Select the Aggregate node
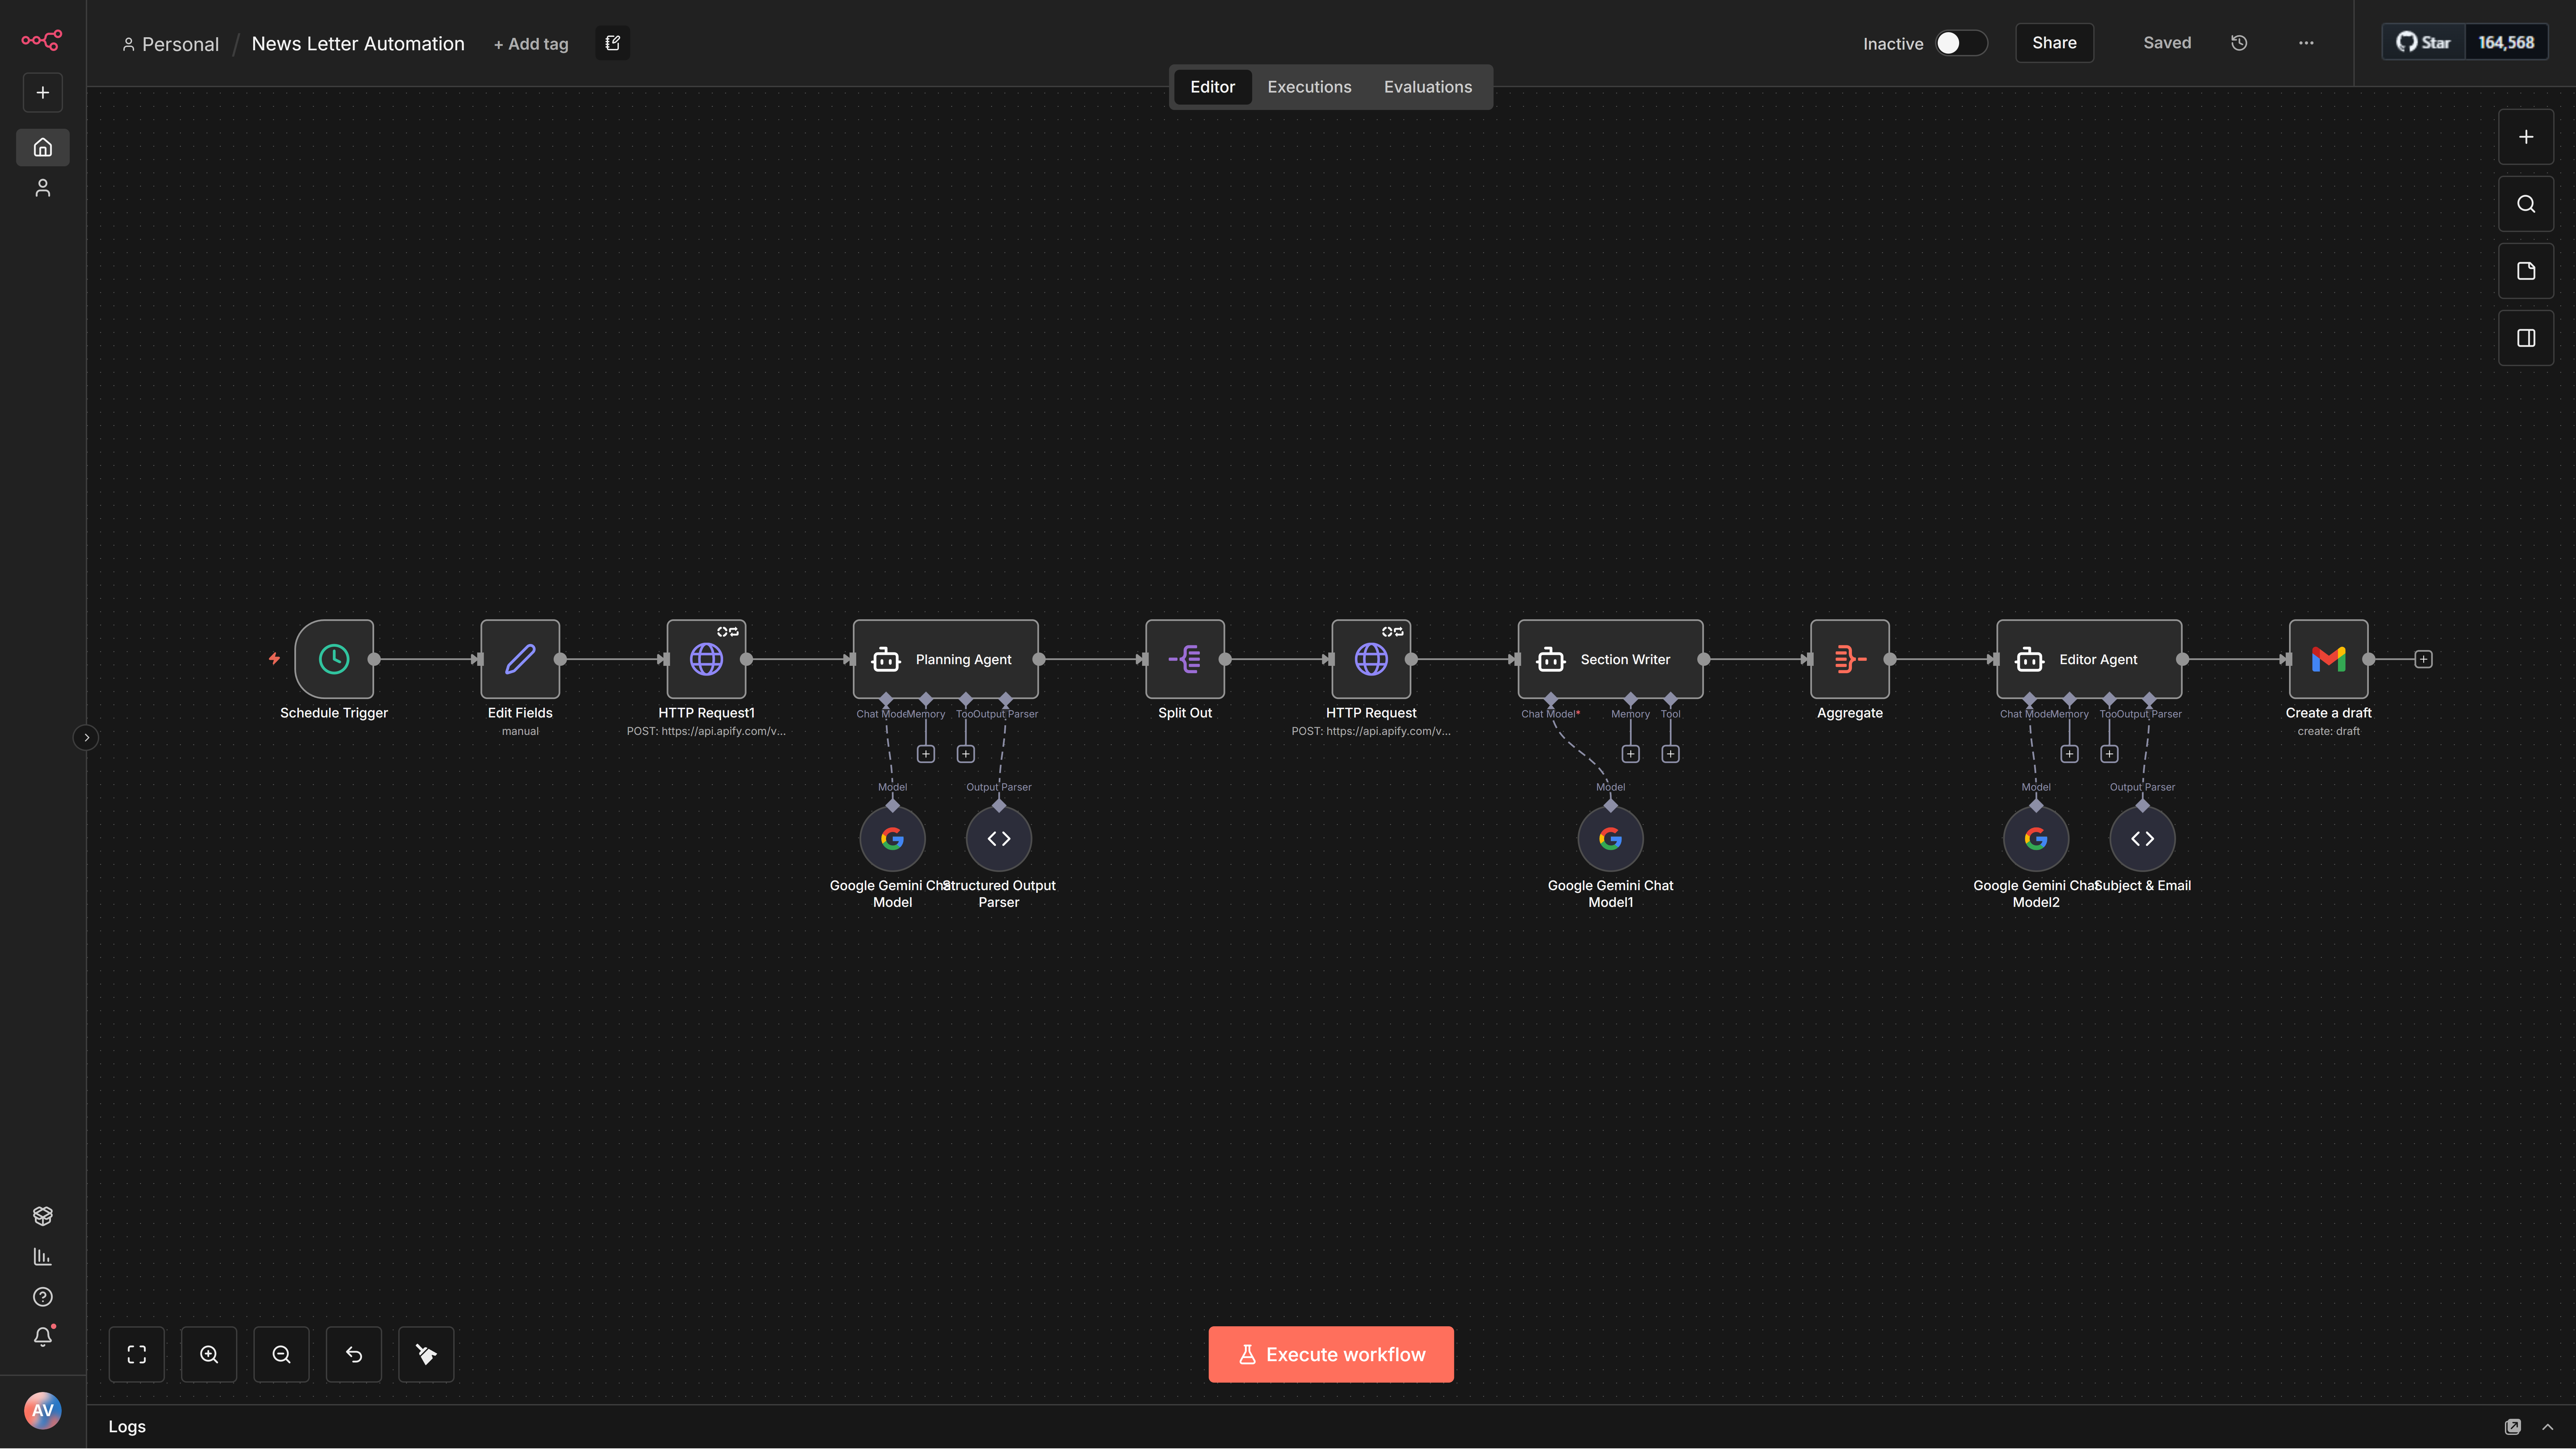 (x=1849, y=659)
